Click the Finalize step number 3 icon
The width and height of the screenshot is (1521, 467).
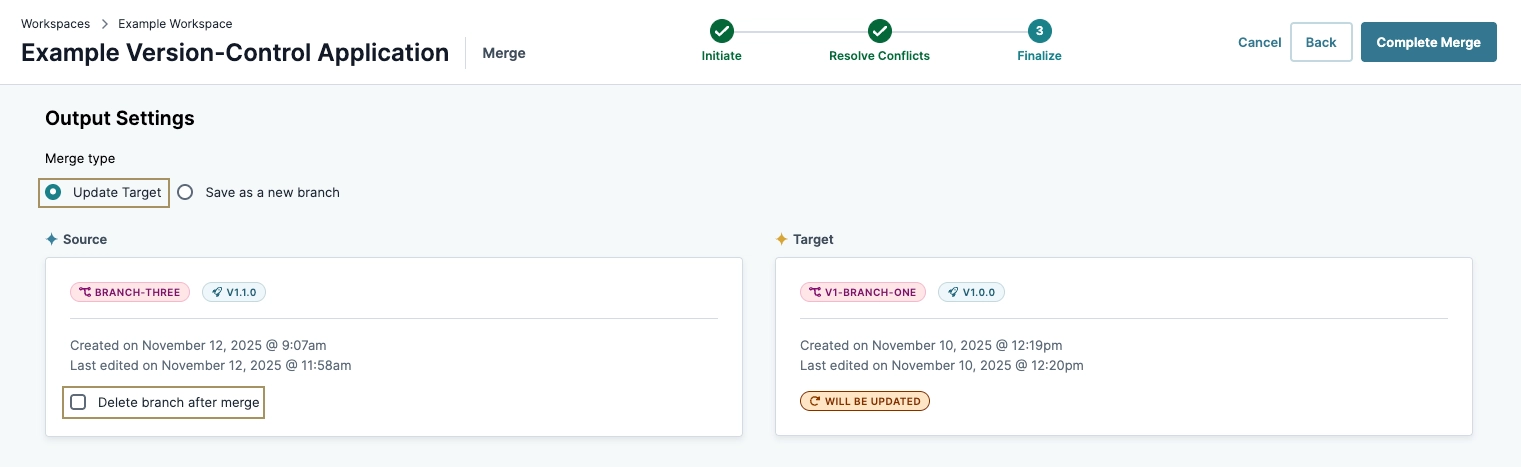click(1039, 32)
